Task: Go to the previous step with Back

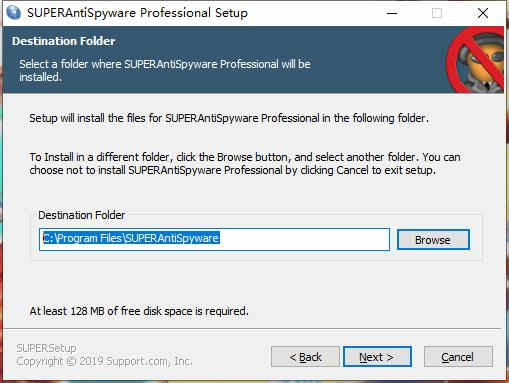Action: tap(305, 357)
